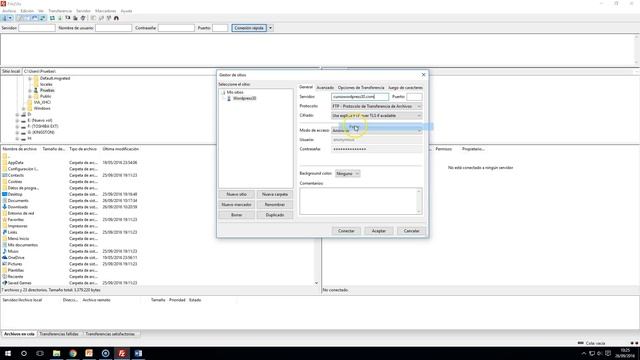
Task: Open the Transferencia menu
Action: tap(60, 11)
